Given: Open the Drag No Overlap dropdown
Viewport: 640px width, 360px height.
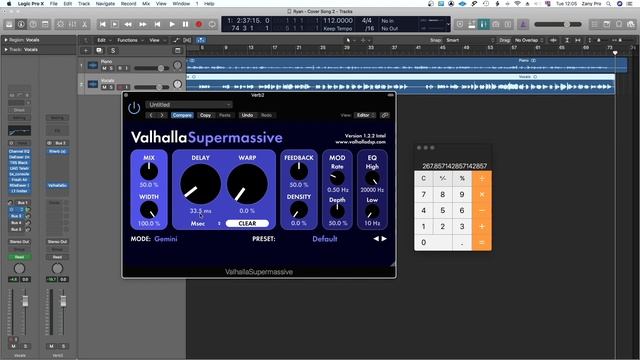Looking at the screenshot, I should click(x=529, y=40).
